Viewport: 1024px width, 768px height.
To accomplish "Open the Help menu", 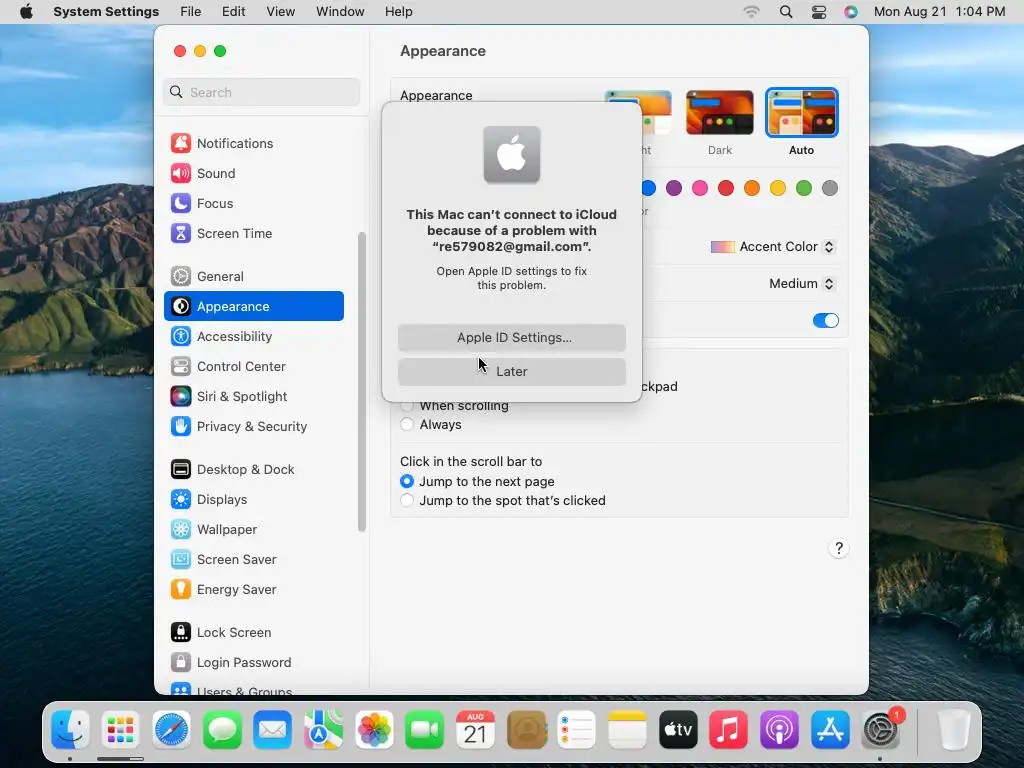I will [x=398, y=12].
